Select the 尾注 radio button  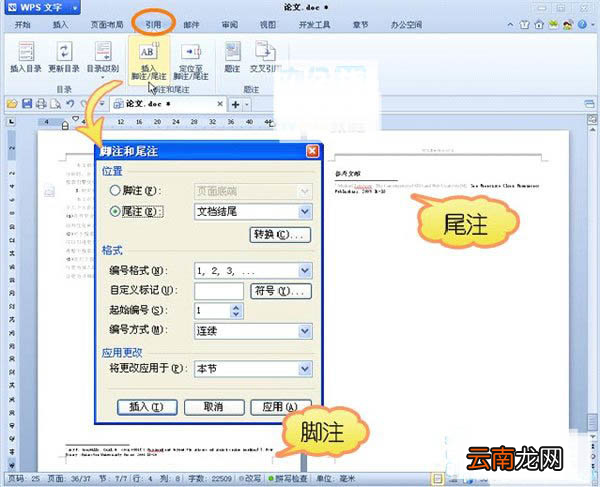click(x=115, y=211)
